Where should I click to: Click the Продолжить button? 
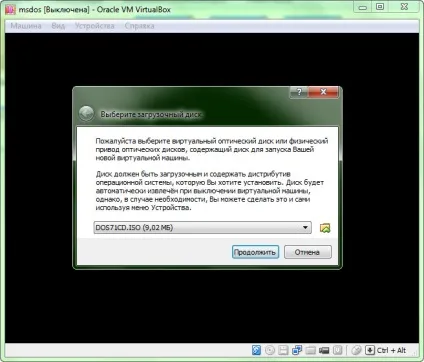(x=255, y=252)
